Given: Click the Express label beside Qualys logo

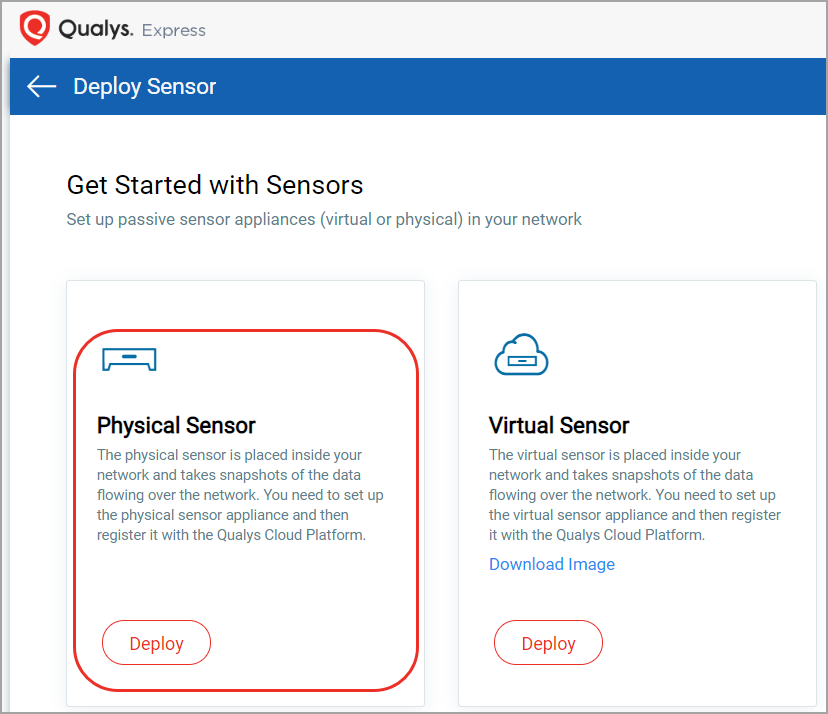Looking at the screenshot, I should click(x=173, y=31).
